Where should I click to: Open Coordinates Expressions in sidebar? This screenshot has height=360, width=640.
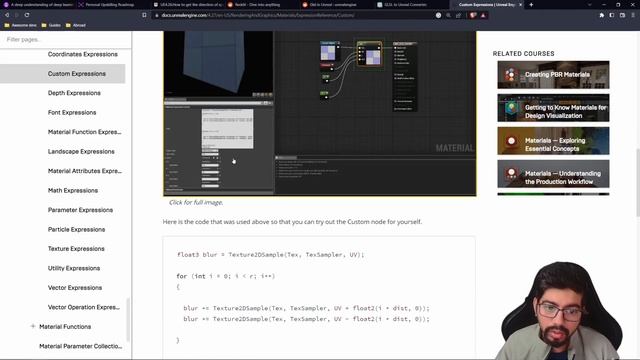pyautogui.click(x=82, y=54)
